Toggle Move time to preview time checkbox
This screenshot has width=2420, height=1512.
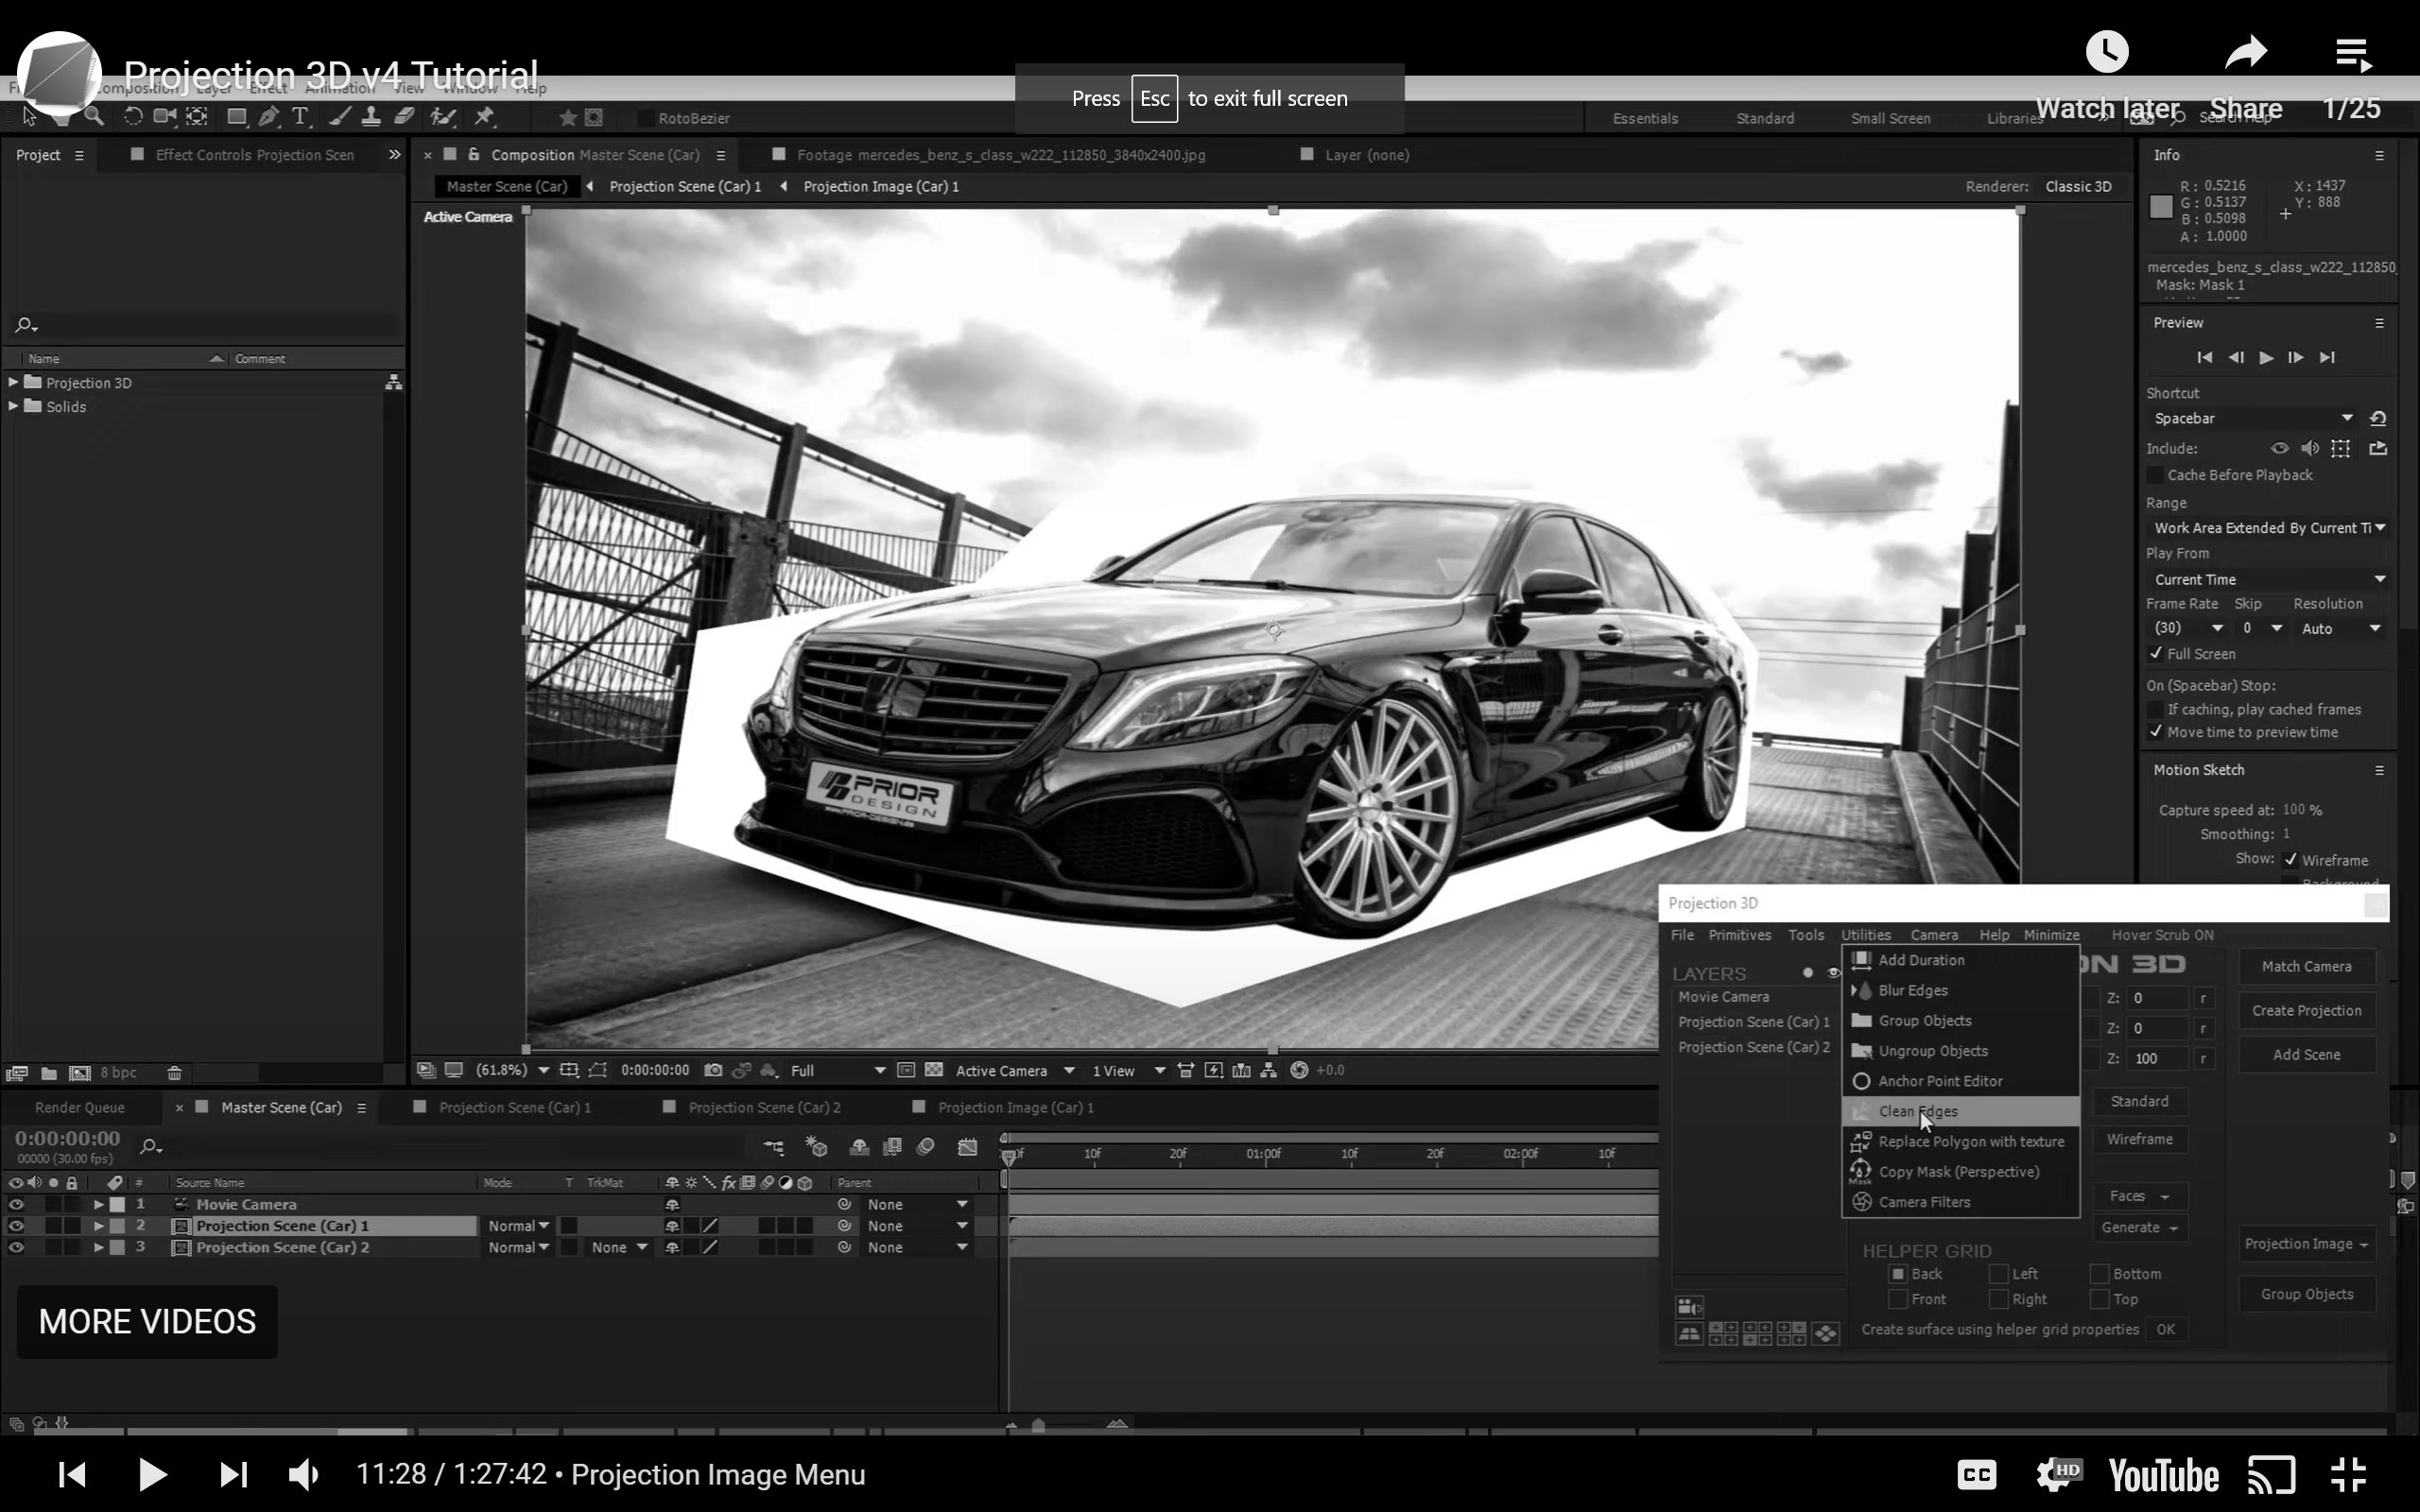(2156, 732)
